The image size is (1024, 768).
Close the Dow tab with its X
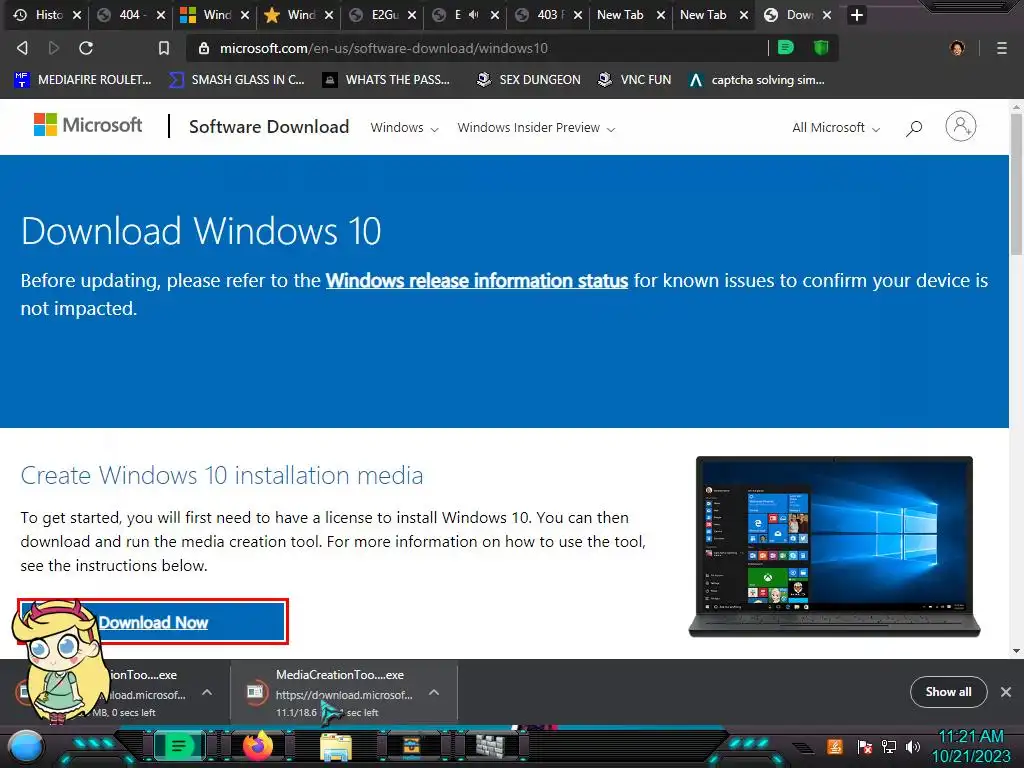[827, 14]
